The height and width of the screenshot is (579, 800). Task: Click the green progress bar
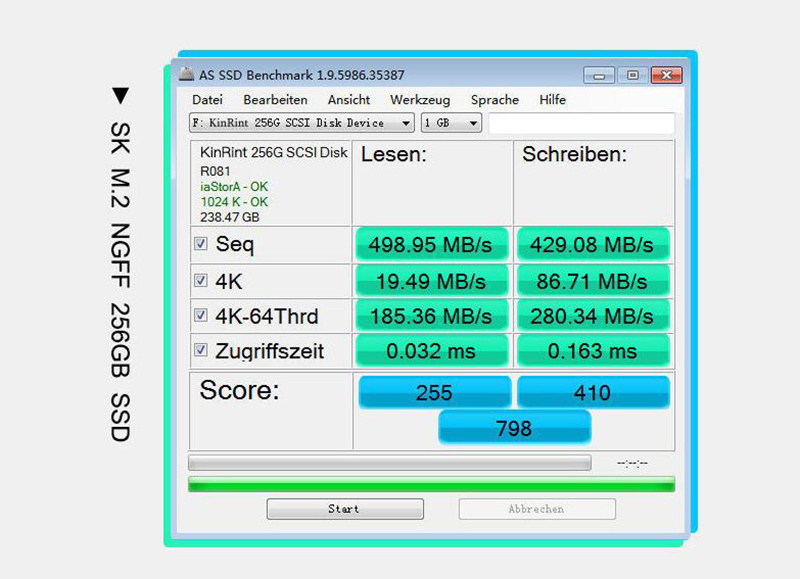click(x=431, y=484)
